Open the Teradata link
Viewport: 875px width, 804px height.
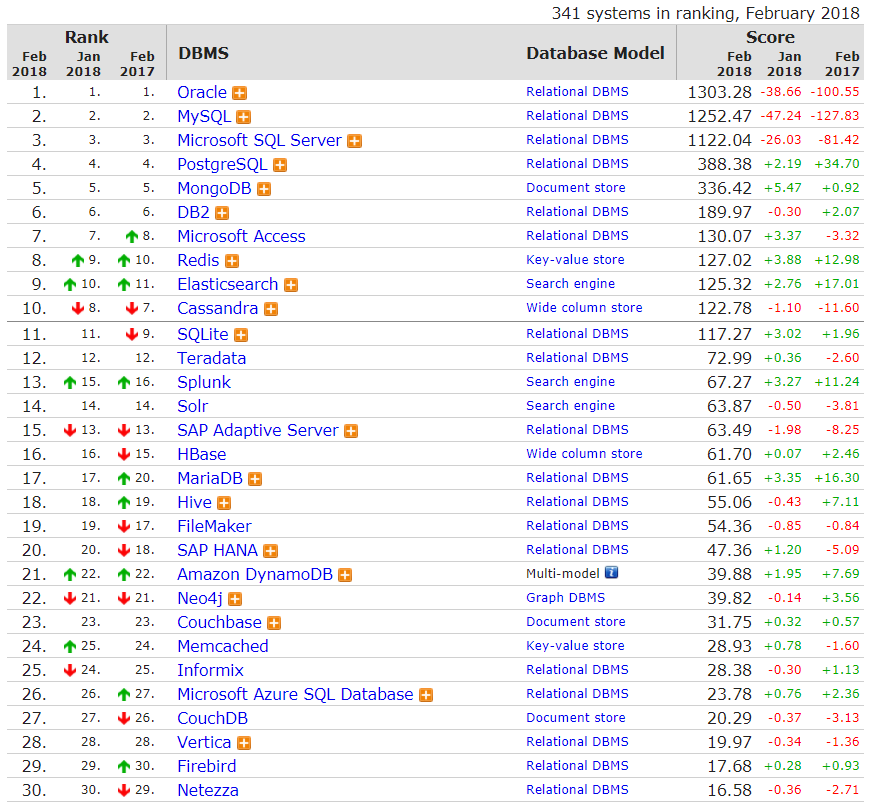pos(211,358)
